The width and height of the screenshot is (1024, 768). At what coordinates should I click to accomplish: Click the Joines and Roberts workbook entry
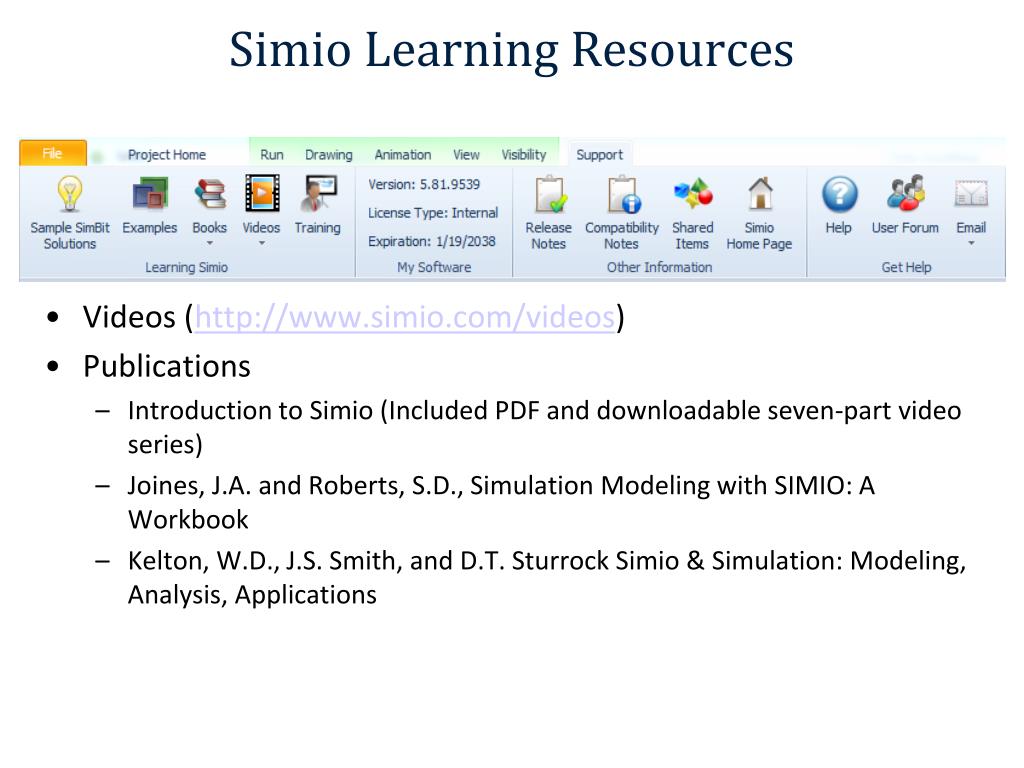[502, 503]
